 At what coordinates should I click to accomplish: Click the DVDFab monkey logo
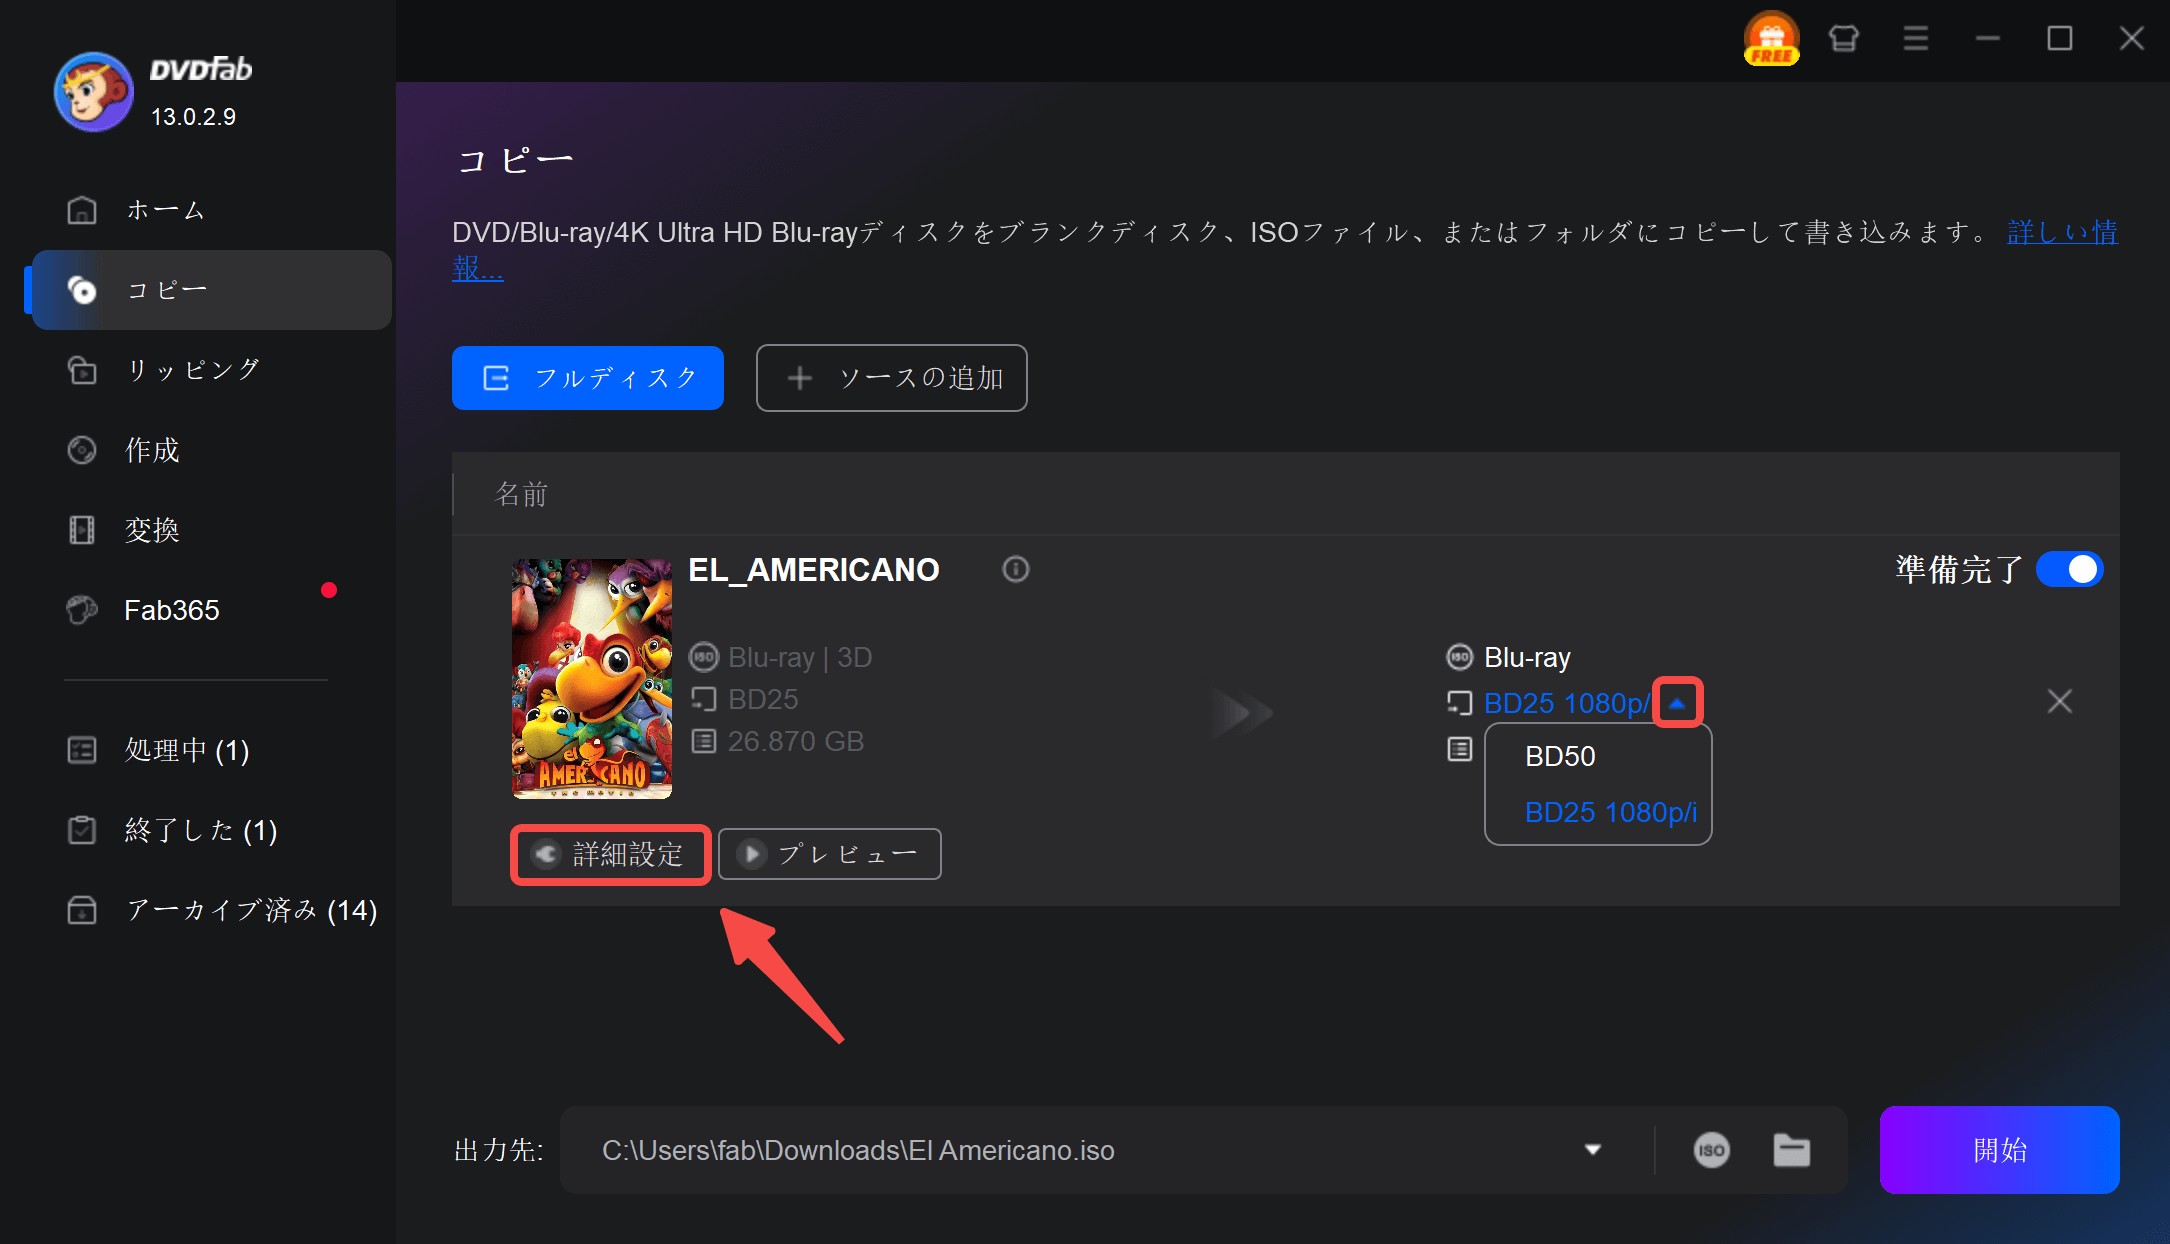click(x=93, y=92)
